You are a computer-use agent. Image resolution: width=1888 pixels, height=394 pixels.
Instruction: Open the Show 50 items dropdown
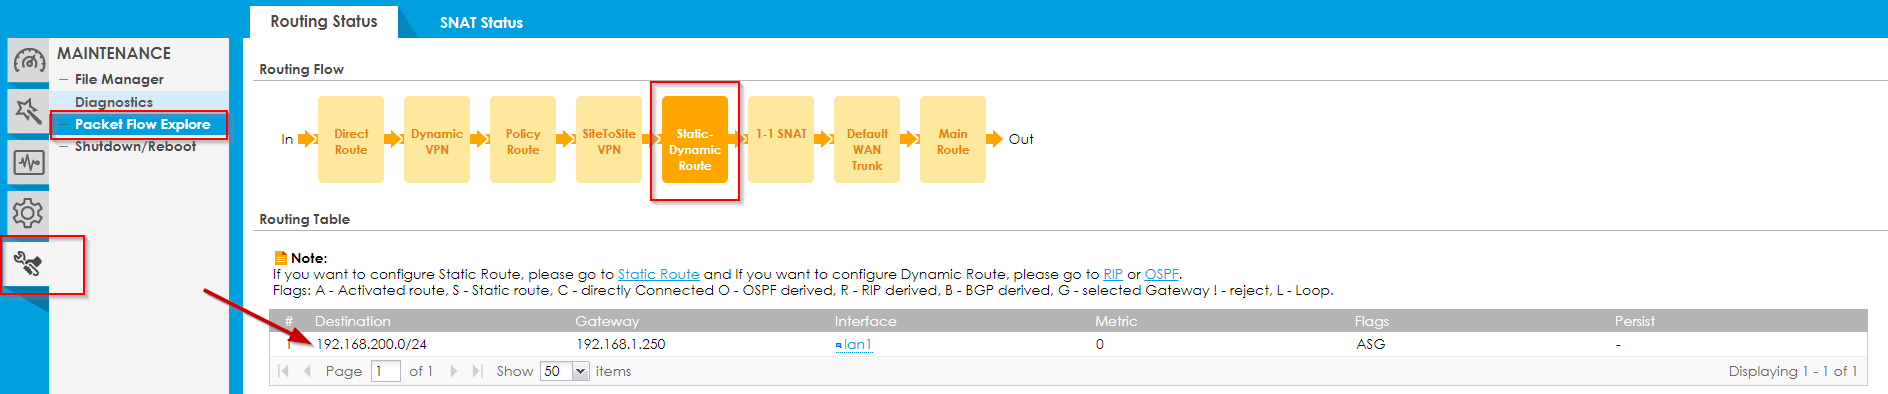click(x=565, y=371)
